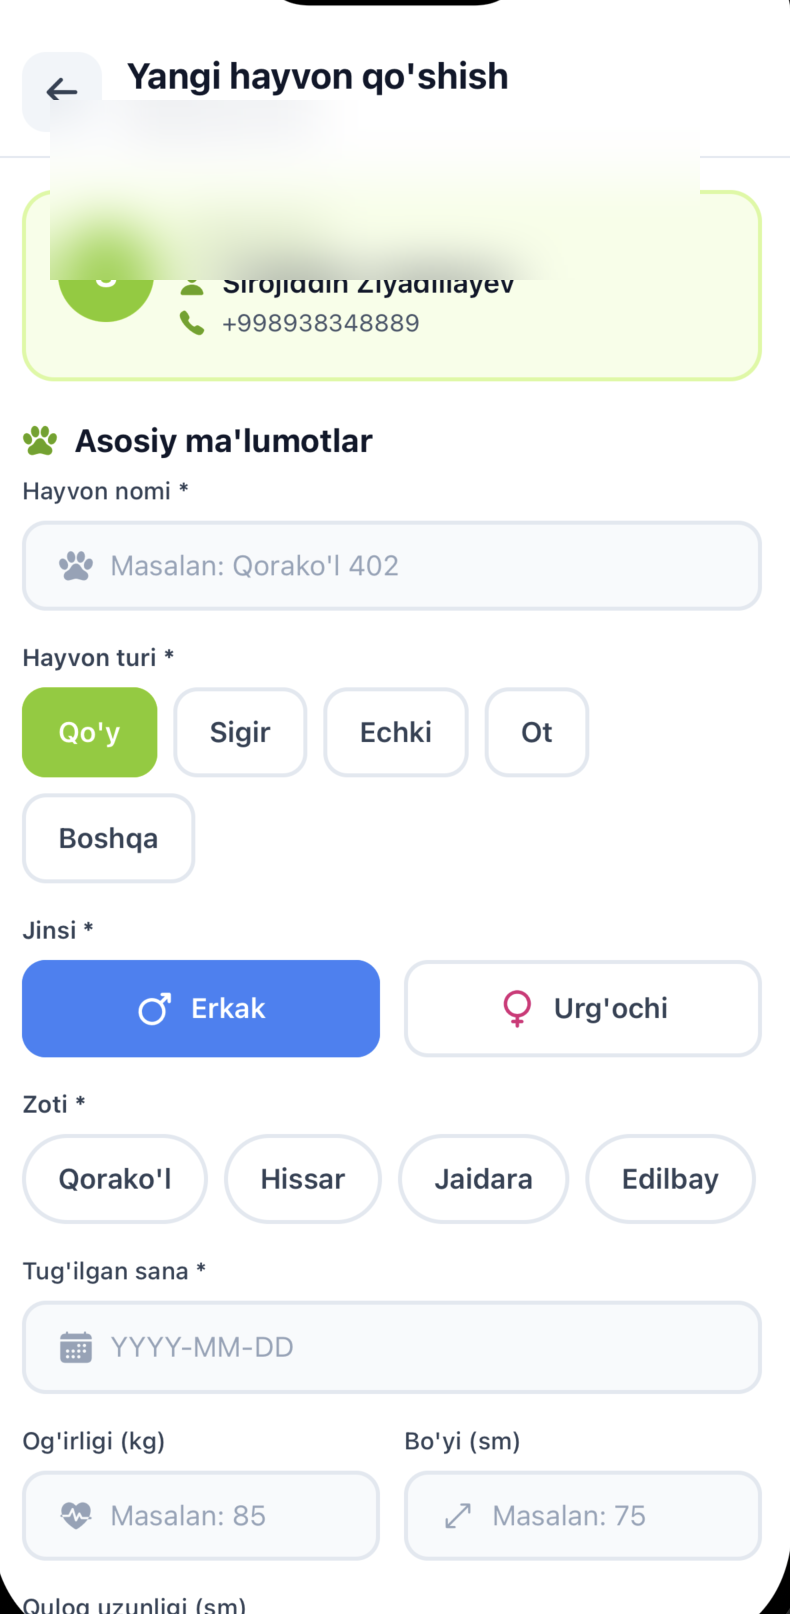Tap the calendar icon in birth date field
Screen dimensions: 790x1614
click(76, 1347)
